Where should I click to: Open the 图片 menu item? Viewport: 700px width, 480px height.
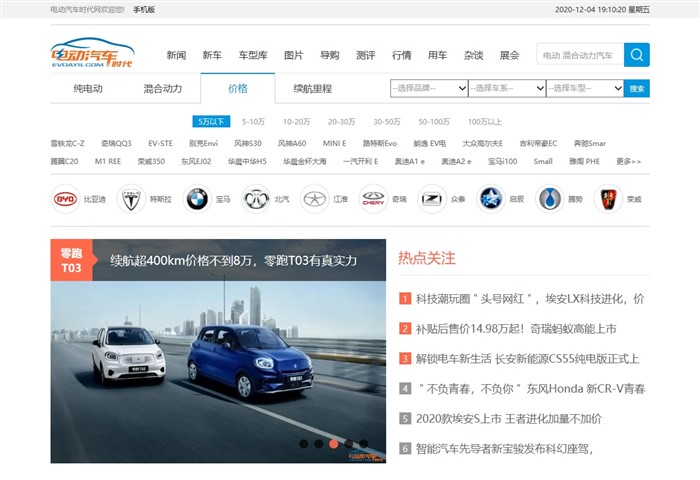(294, 55)
